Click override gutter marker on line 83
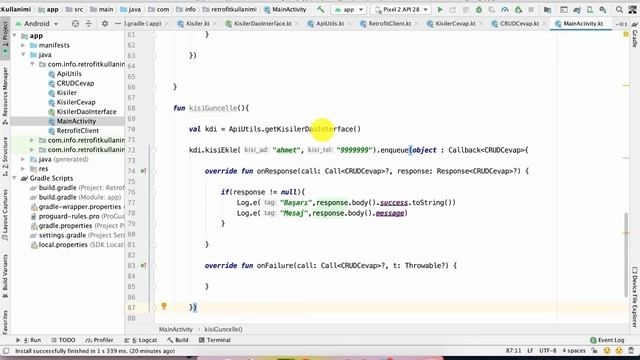640x360 pixels. coord(143,265)
